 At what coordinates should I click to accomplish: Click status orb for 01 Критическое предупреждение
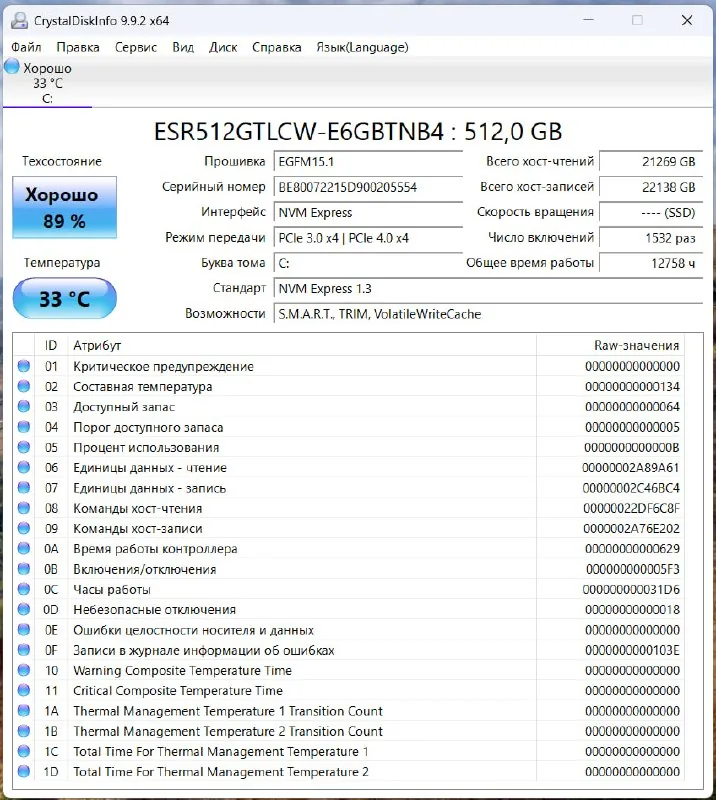coord(23,366)
